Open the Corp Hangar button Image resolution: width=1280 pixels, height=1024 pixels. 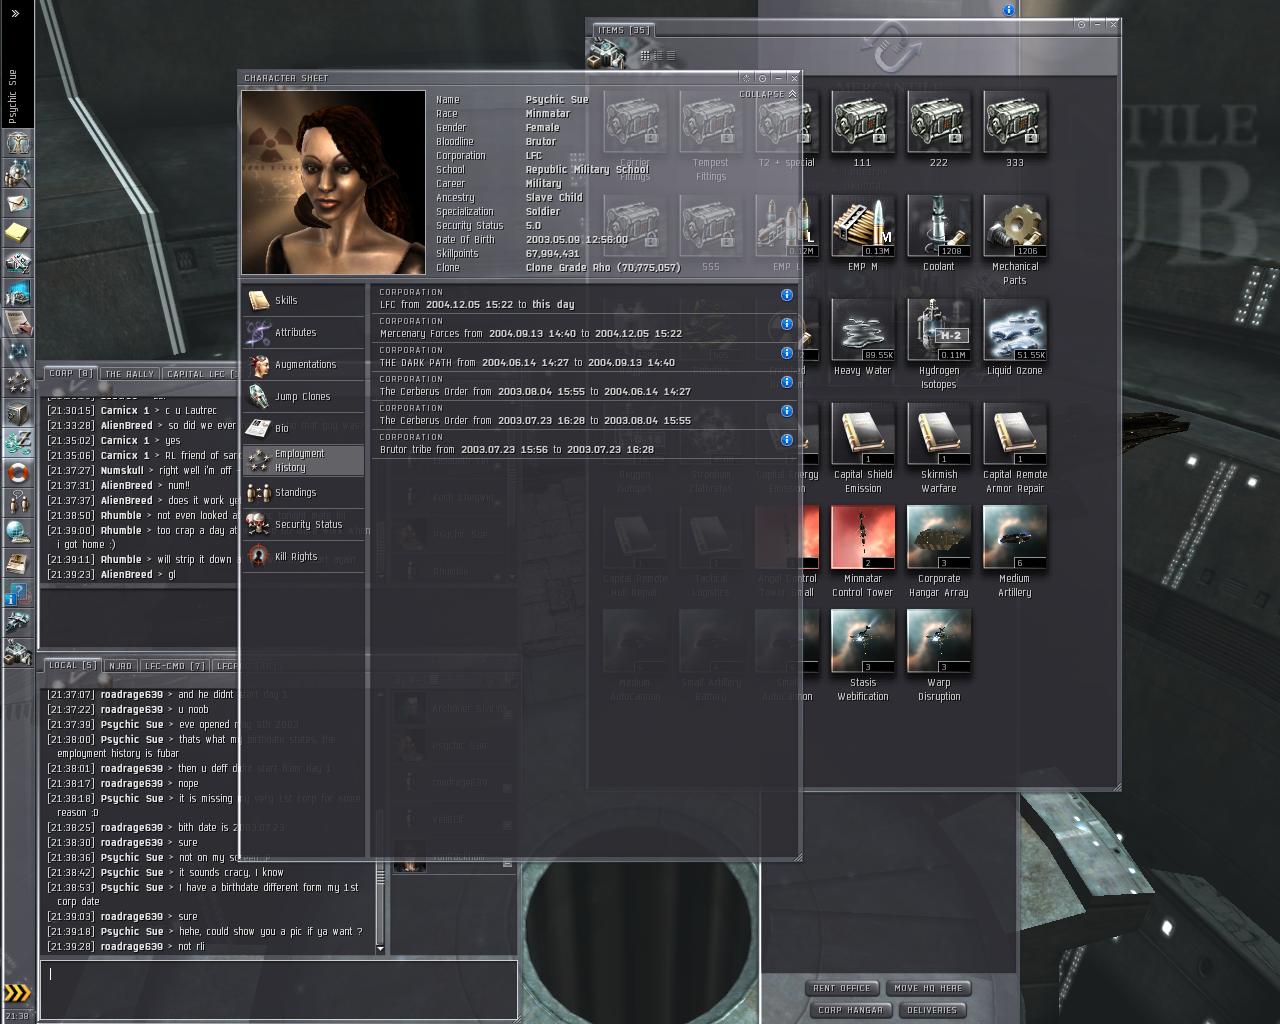pos(851,1010)
